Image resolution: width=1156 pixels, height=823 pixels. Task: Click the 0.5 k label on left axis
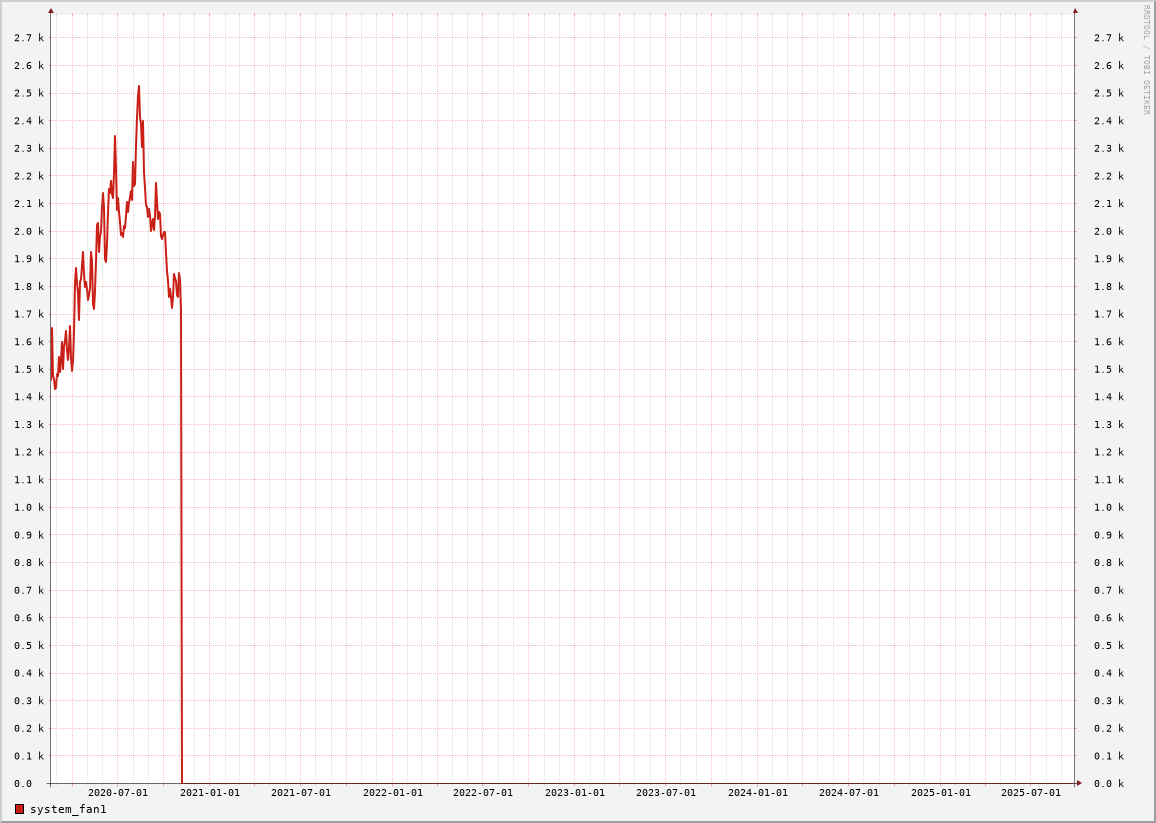[x=29, y=646]
